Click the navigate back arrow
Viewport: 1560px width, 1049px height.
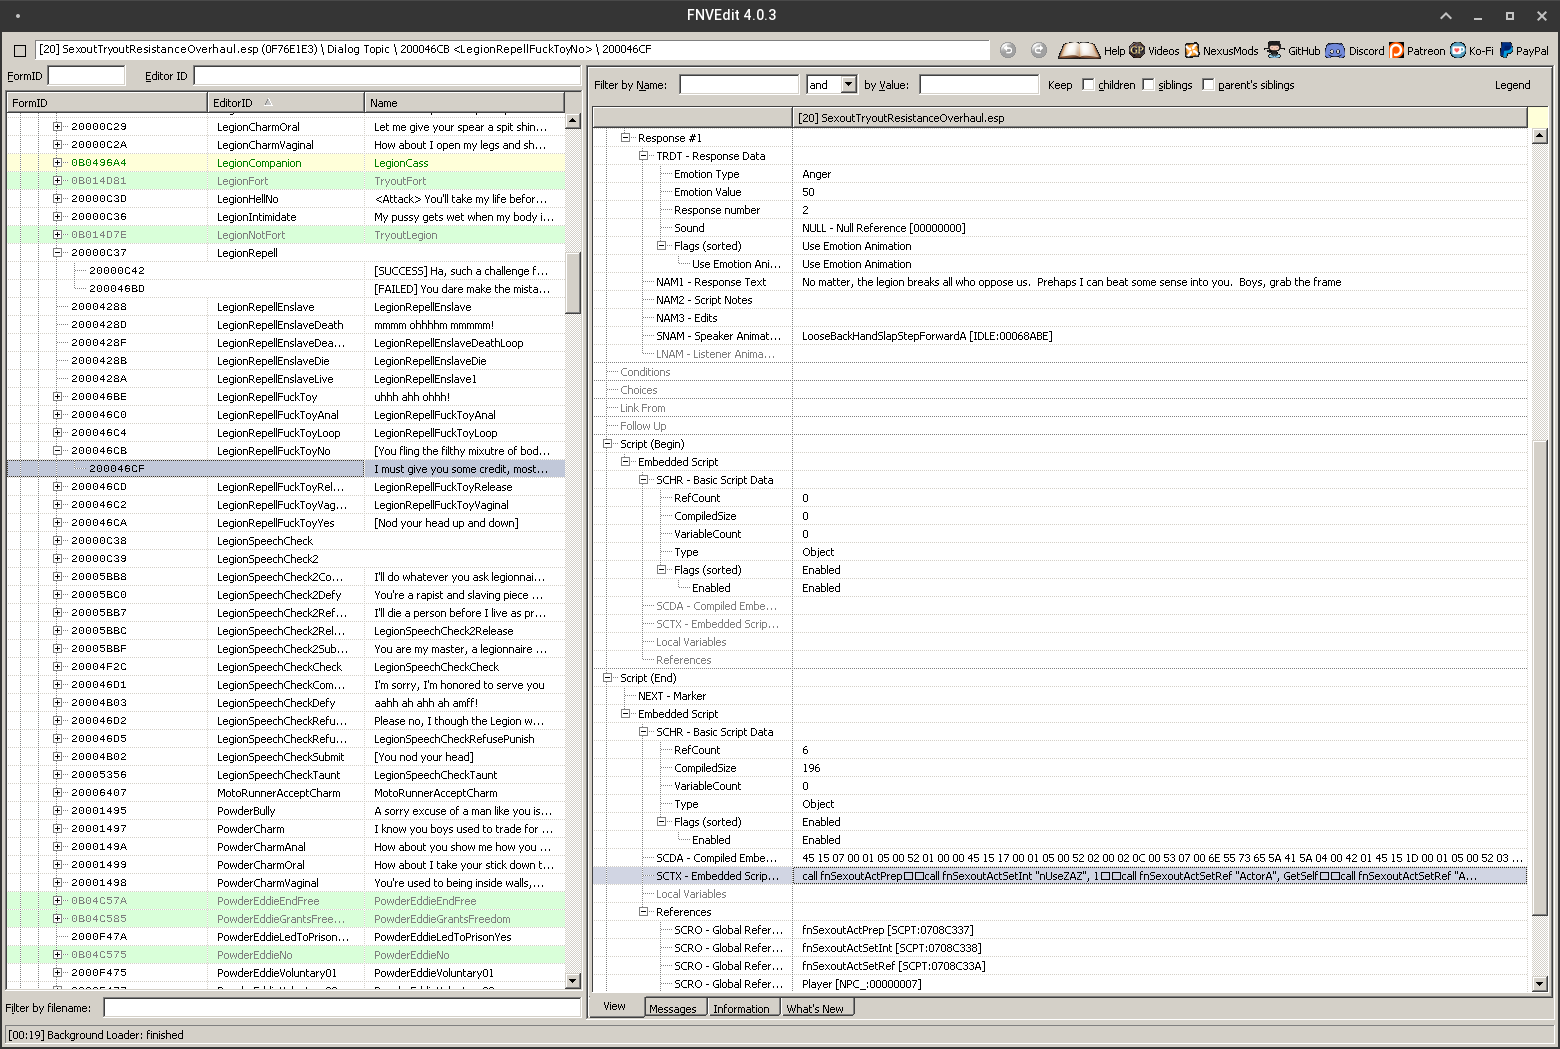[x=1008, y=50]
